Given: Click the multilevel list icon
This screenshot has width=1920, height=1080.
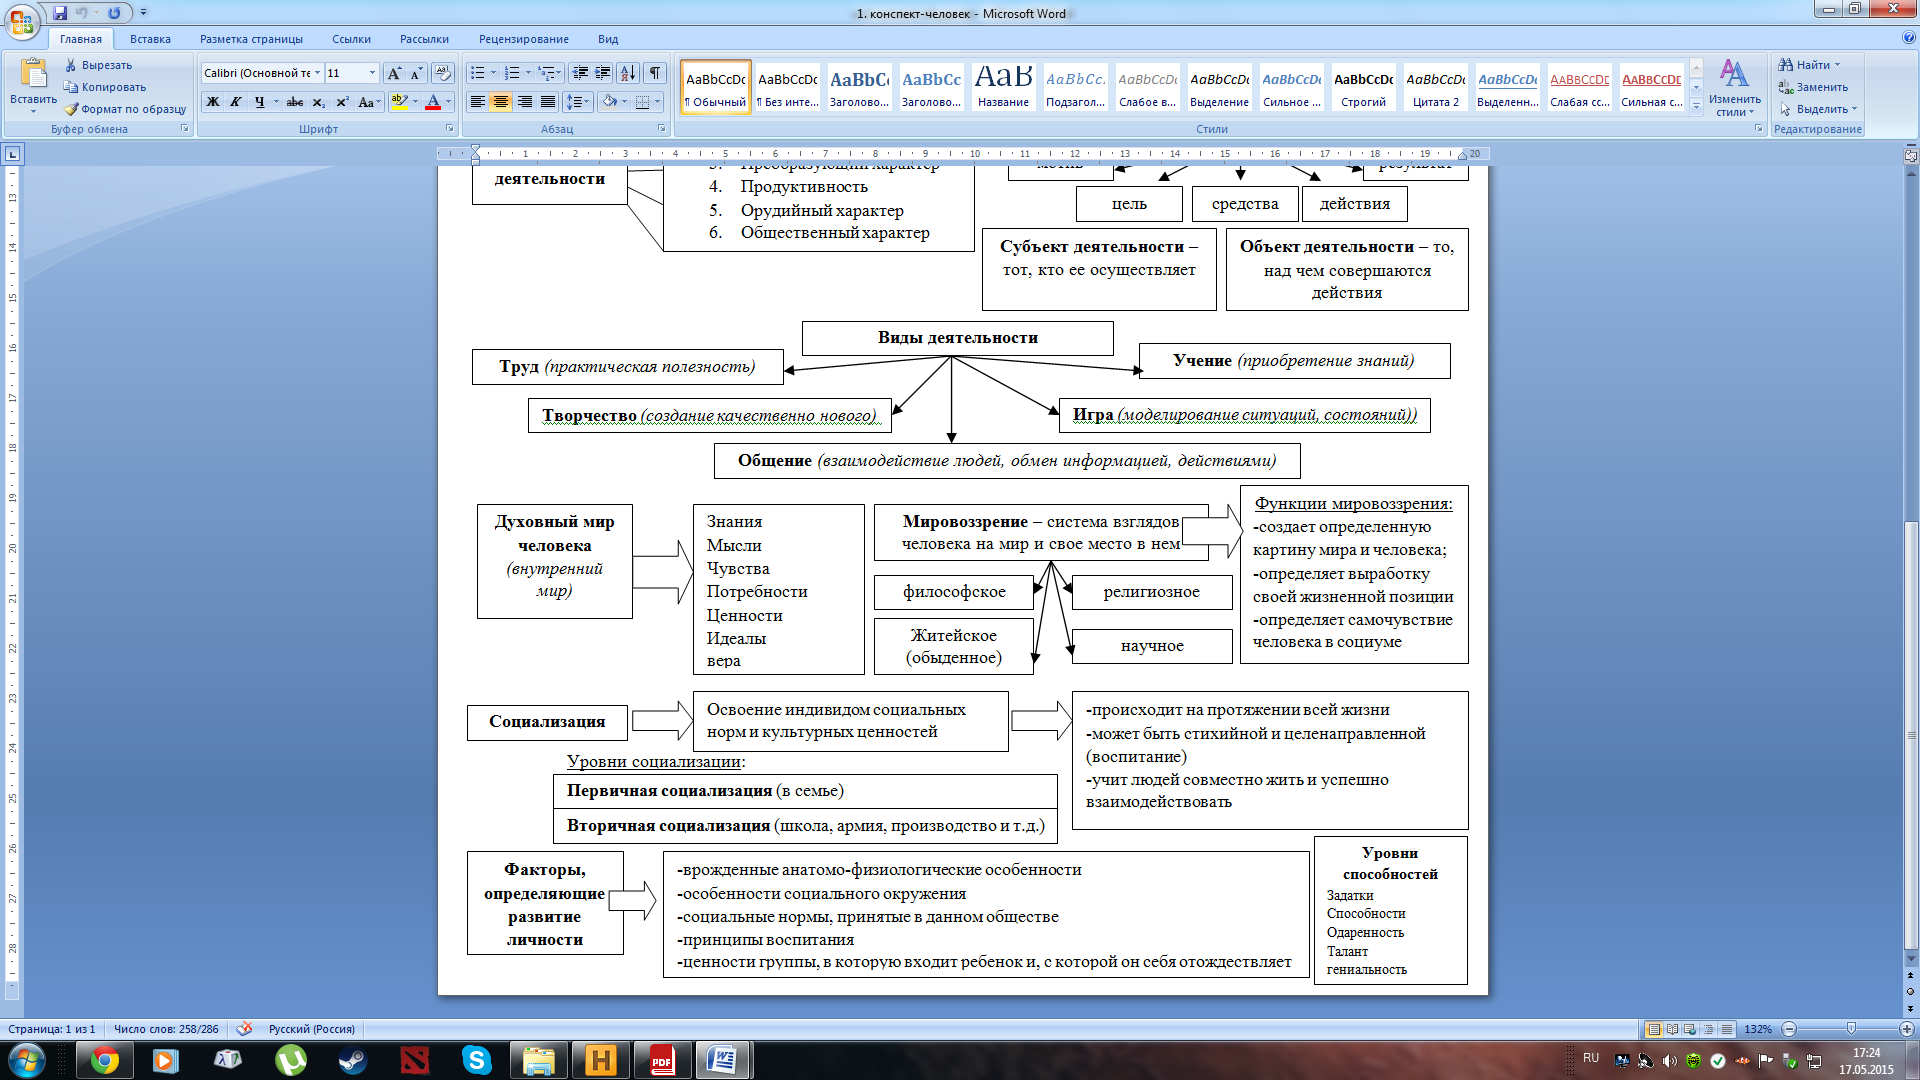Looking at the screenshot, I should click(546, 73).
